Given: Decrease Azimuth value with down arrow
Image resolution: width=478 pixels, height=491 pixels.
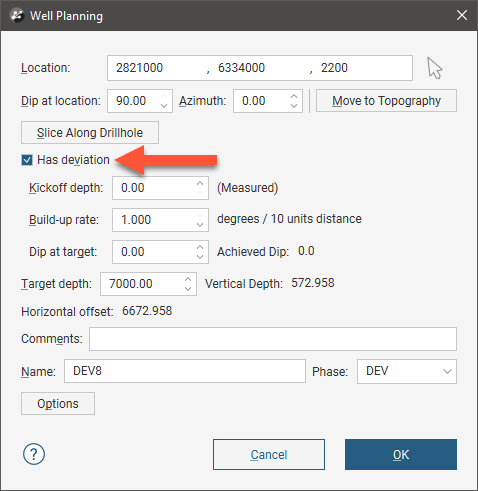Looking at the screenshot, I should (x=294, y=105).
